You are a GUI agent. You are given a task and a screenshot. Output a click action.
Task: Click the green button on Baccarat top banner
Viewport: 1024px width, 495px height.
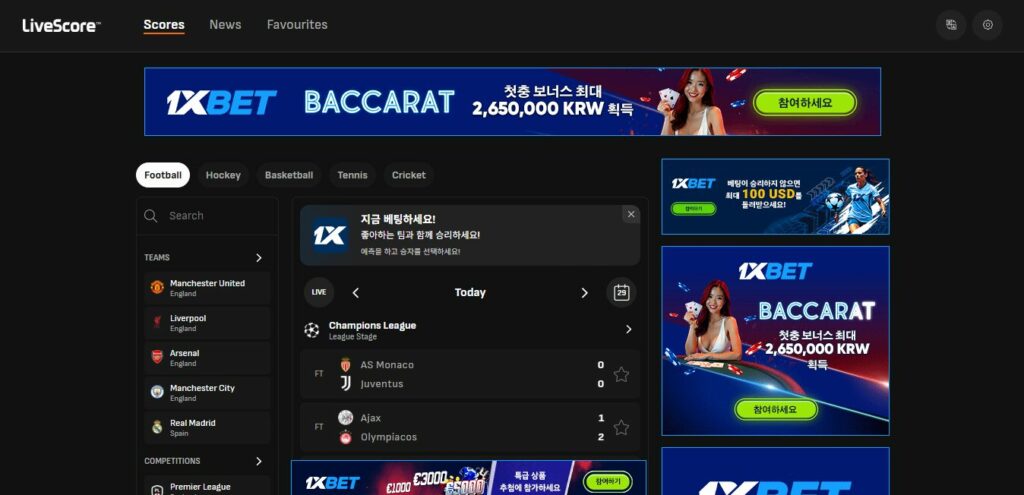tap(805, 103)
